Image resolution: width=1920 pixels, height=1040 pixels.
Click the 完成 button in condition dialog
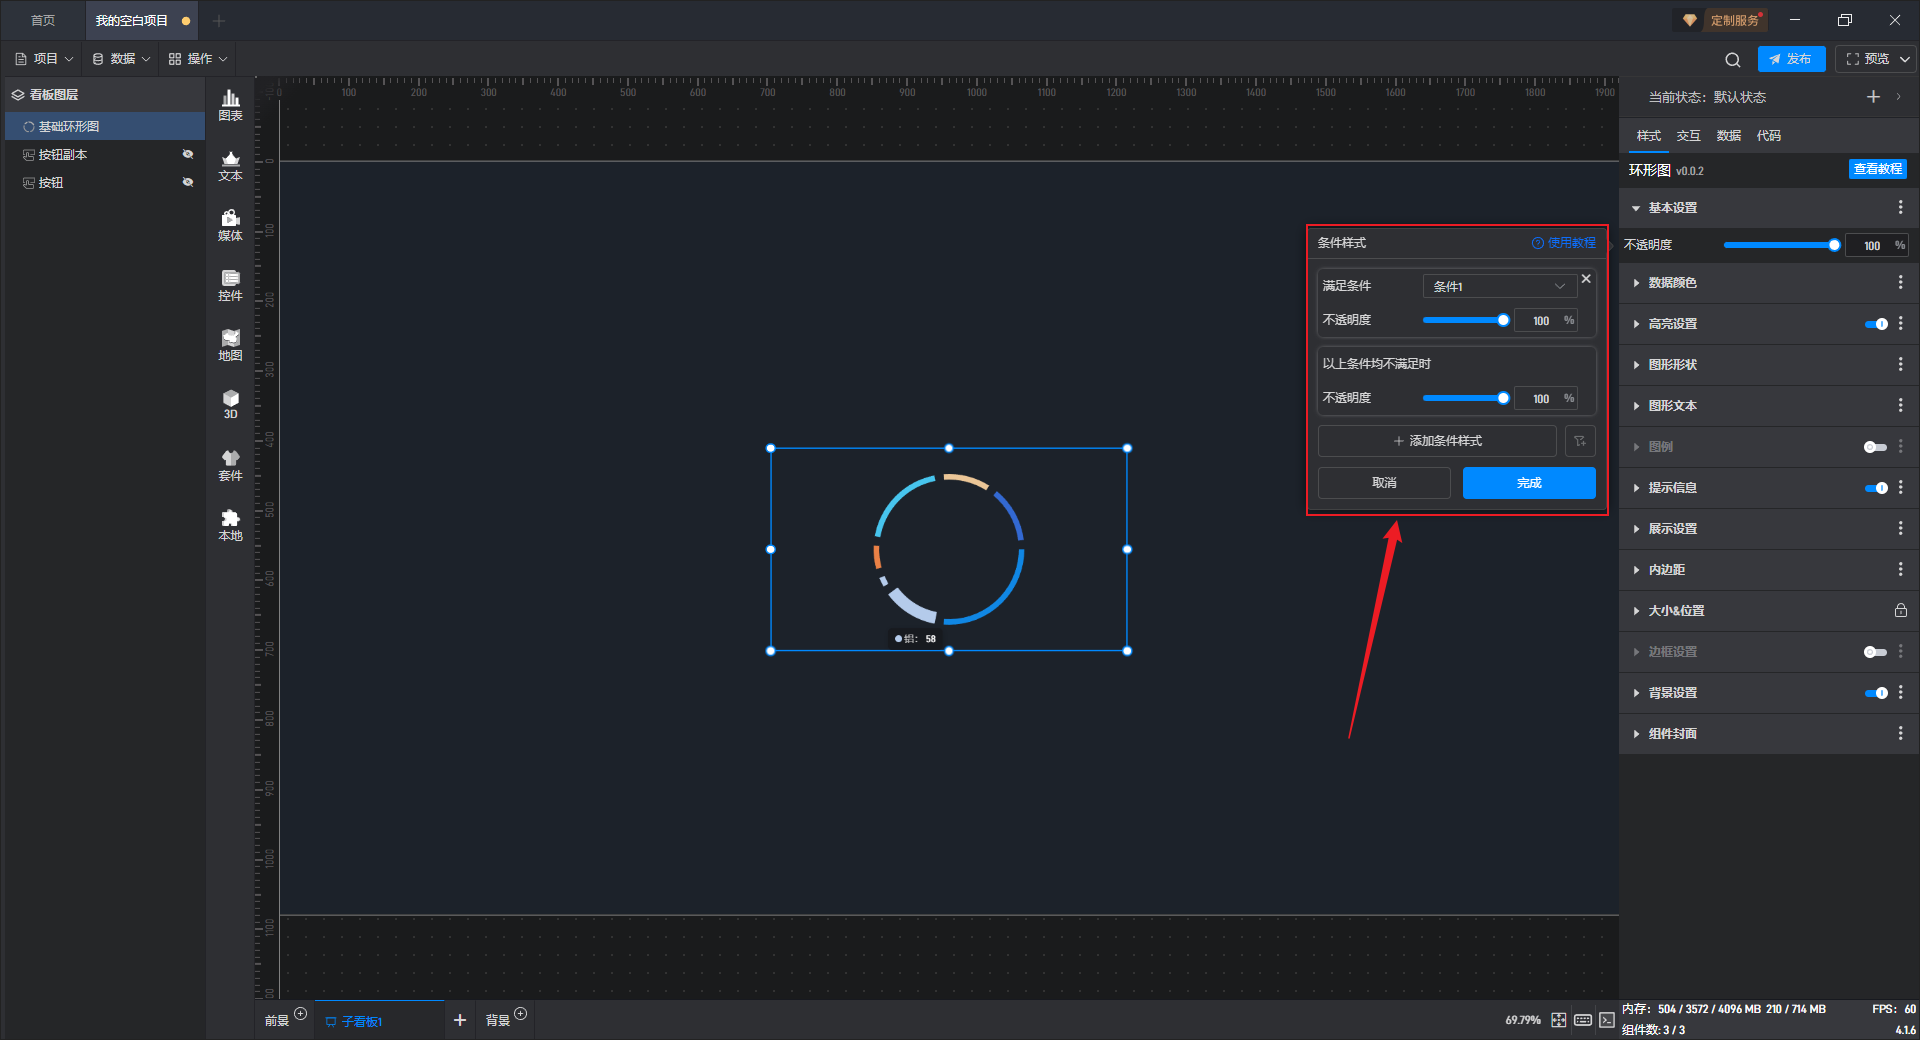[x=1528, y=483]
